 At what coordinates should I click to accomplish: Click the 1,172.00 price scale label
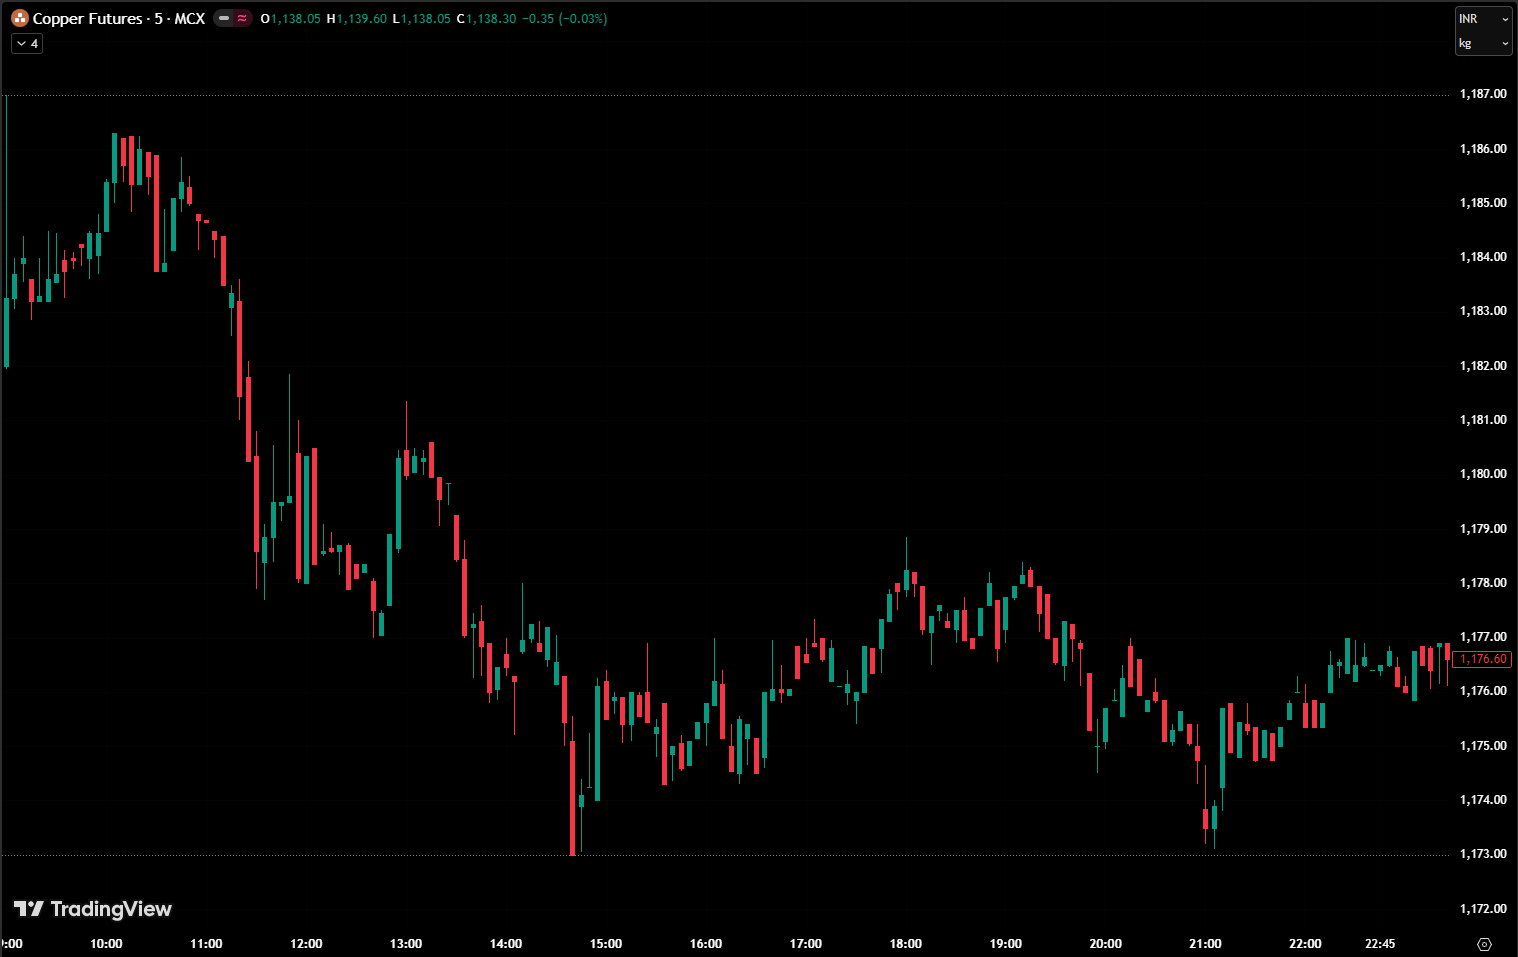pyautogui.click(x=1483, y=909)
